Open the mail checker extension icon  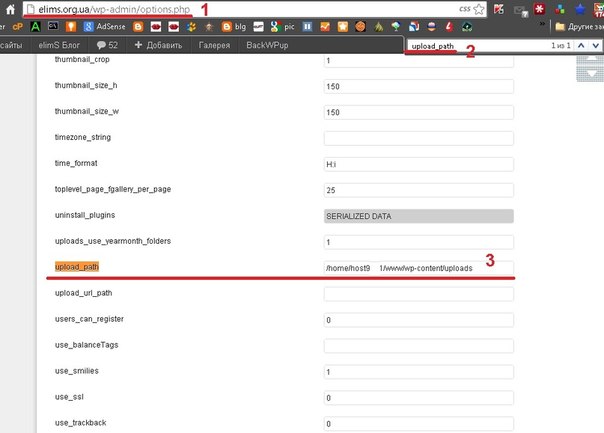[520, 10]
